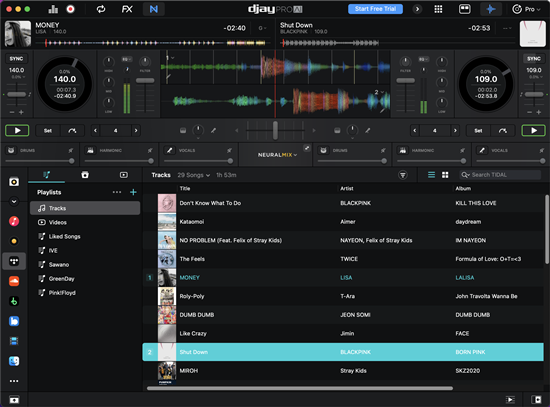Image resolution: width=550 pixels, height=407 pixels.
Task: Switch library to grid view
Action: click(445, 175)
